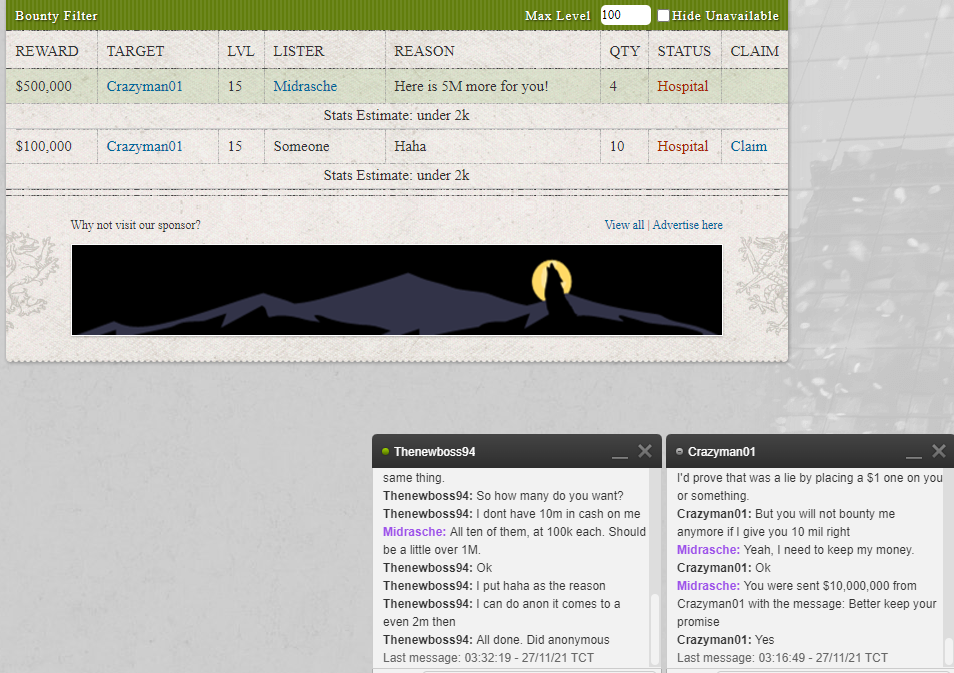The height and width of the screenshot is (673, 954).
Task: Open the View all sponsors link
Action: click(x=624, y=225)
